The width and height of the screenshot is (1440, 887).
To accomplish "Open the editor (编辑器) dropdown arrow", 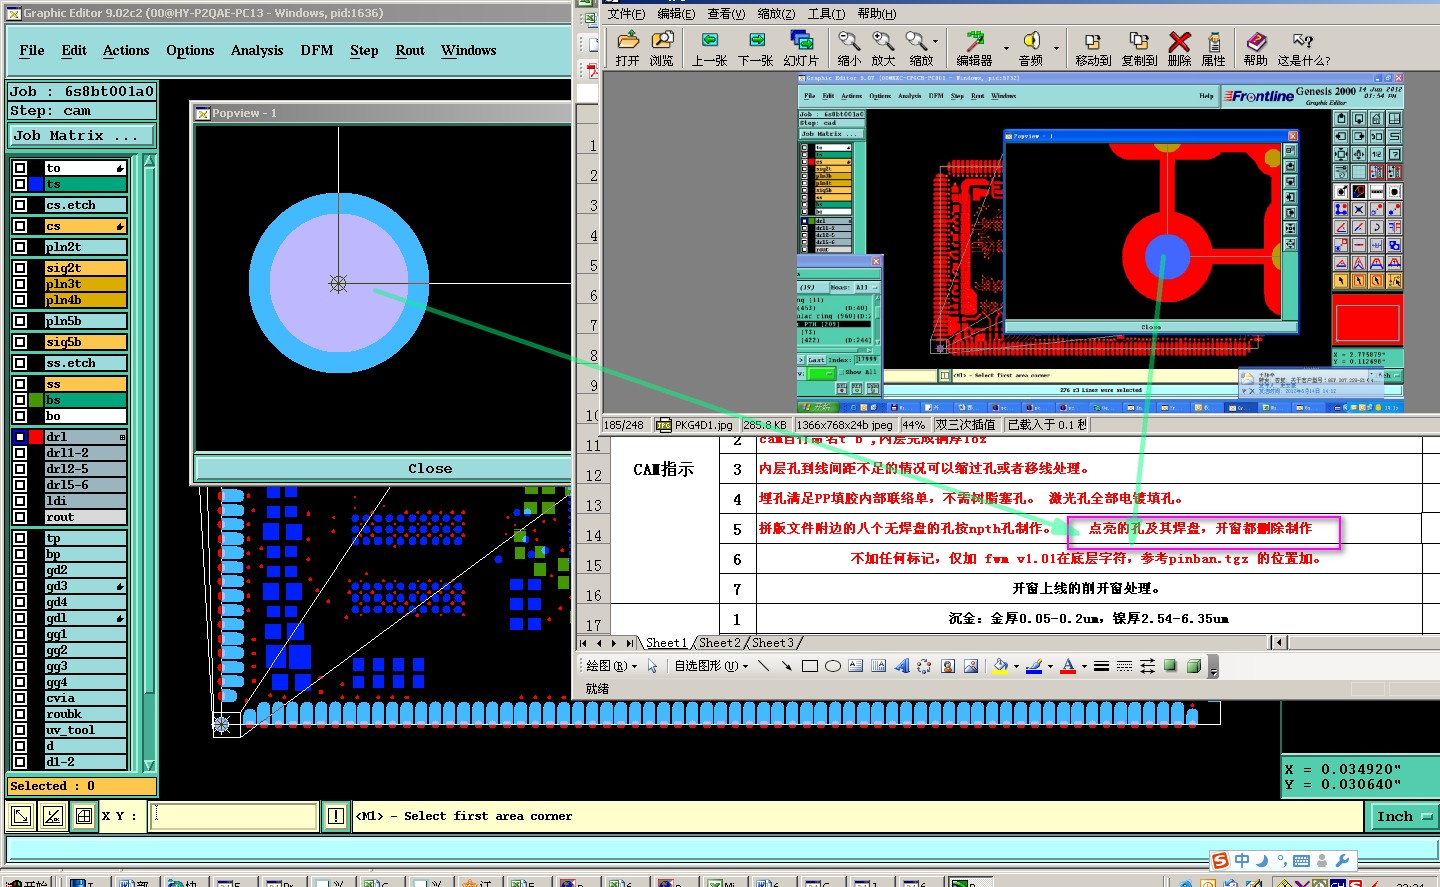I will click(1006, 47).
